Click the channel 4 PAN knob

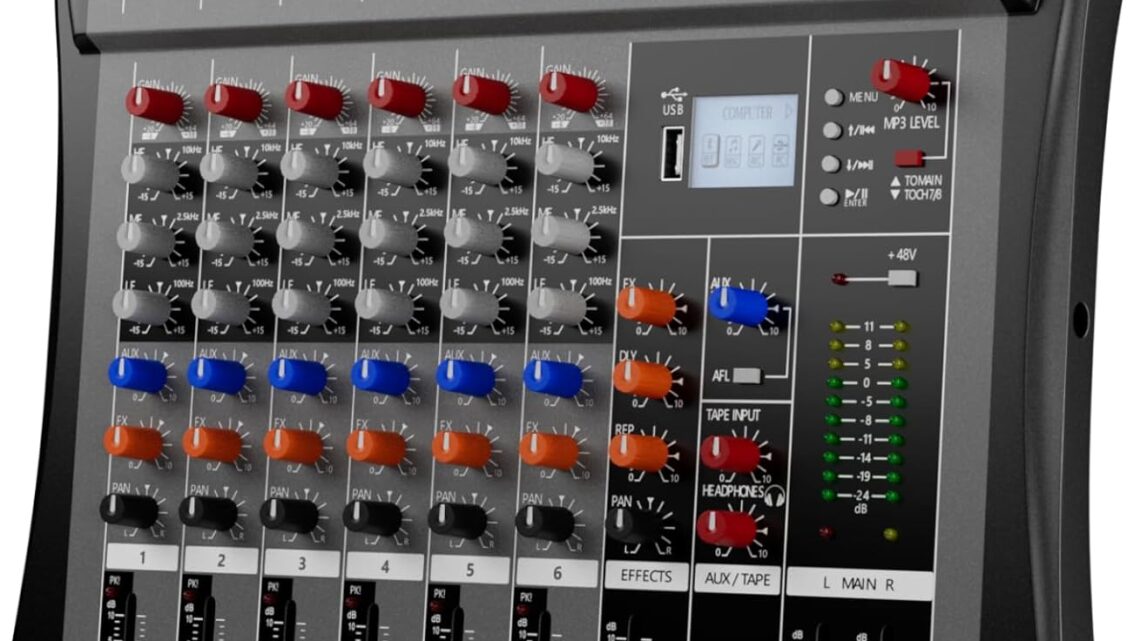pos(372,519)
